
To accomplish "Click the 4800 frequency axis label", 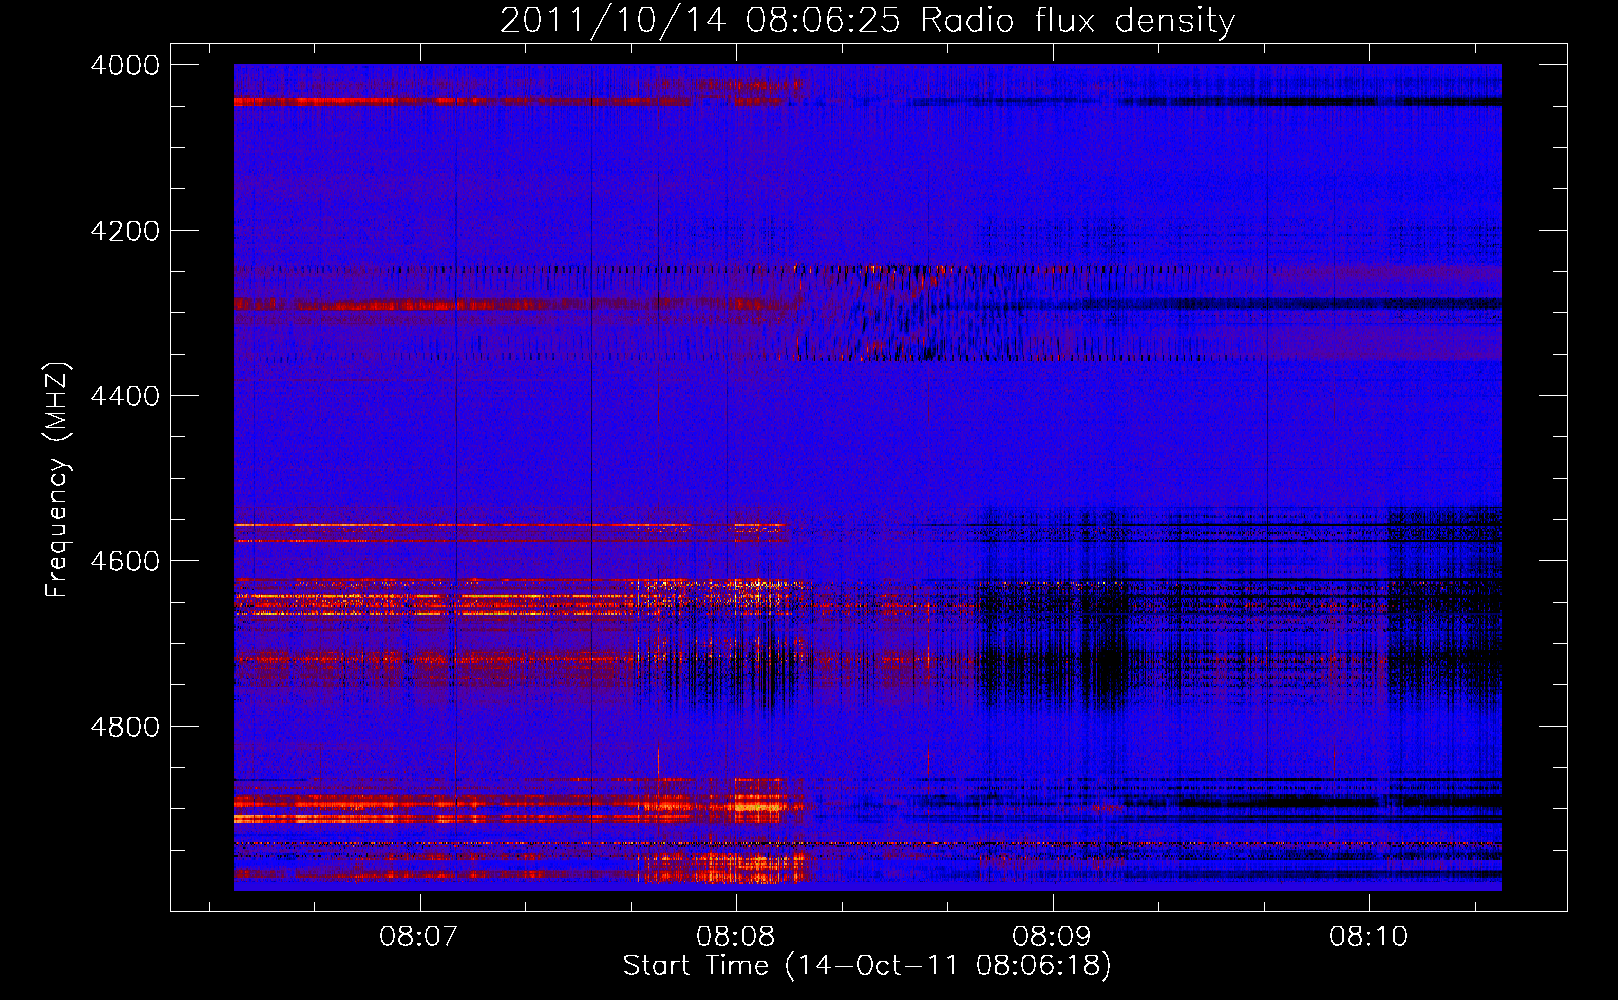I will [x=124, y=727].
